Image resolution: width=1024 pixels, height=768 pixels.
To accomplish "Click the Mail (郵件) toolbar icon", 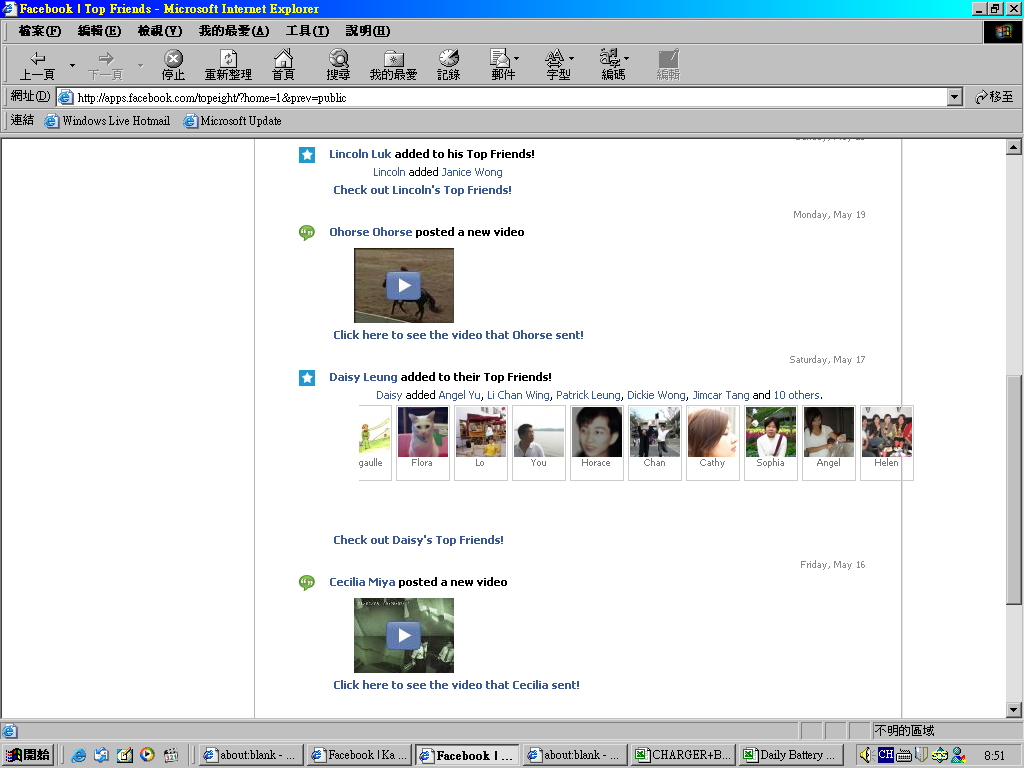I will coord(503,65).
